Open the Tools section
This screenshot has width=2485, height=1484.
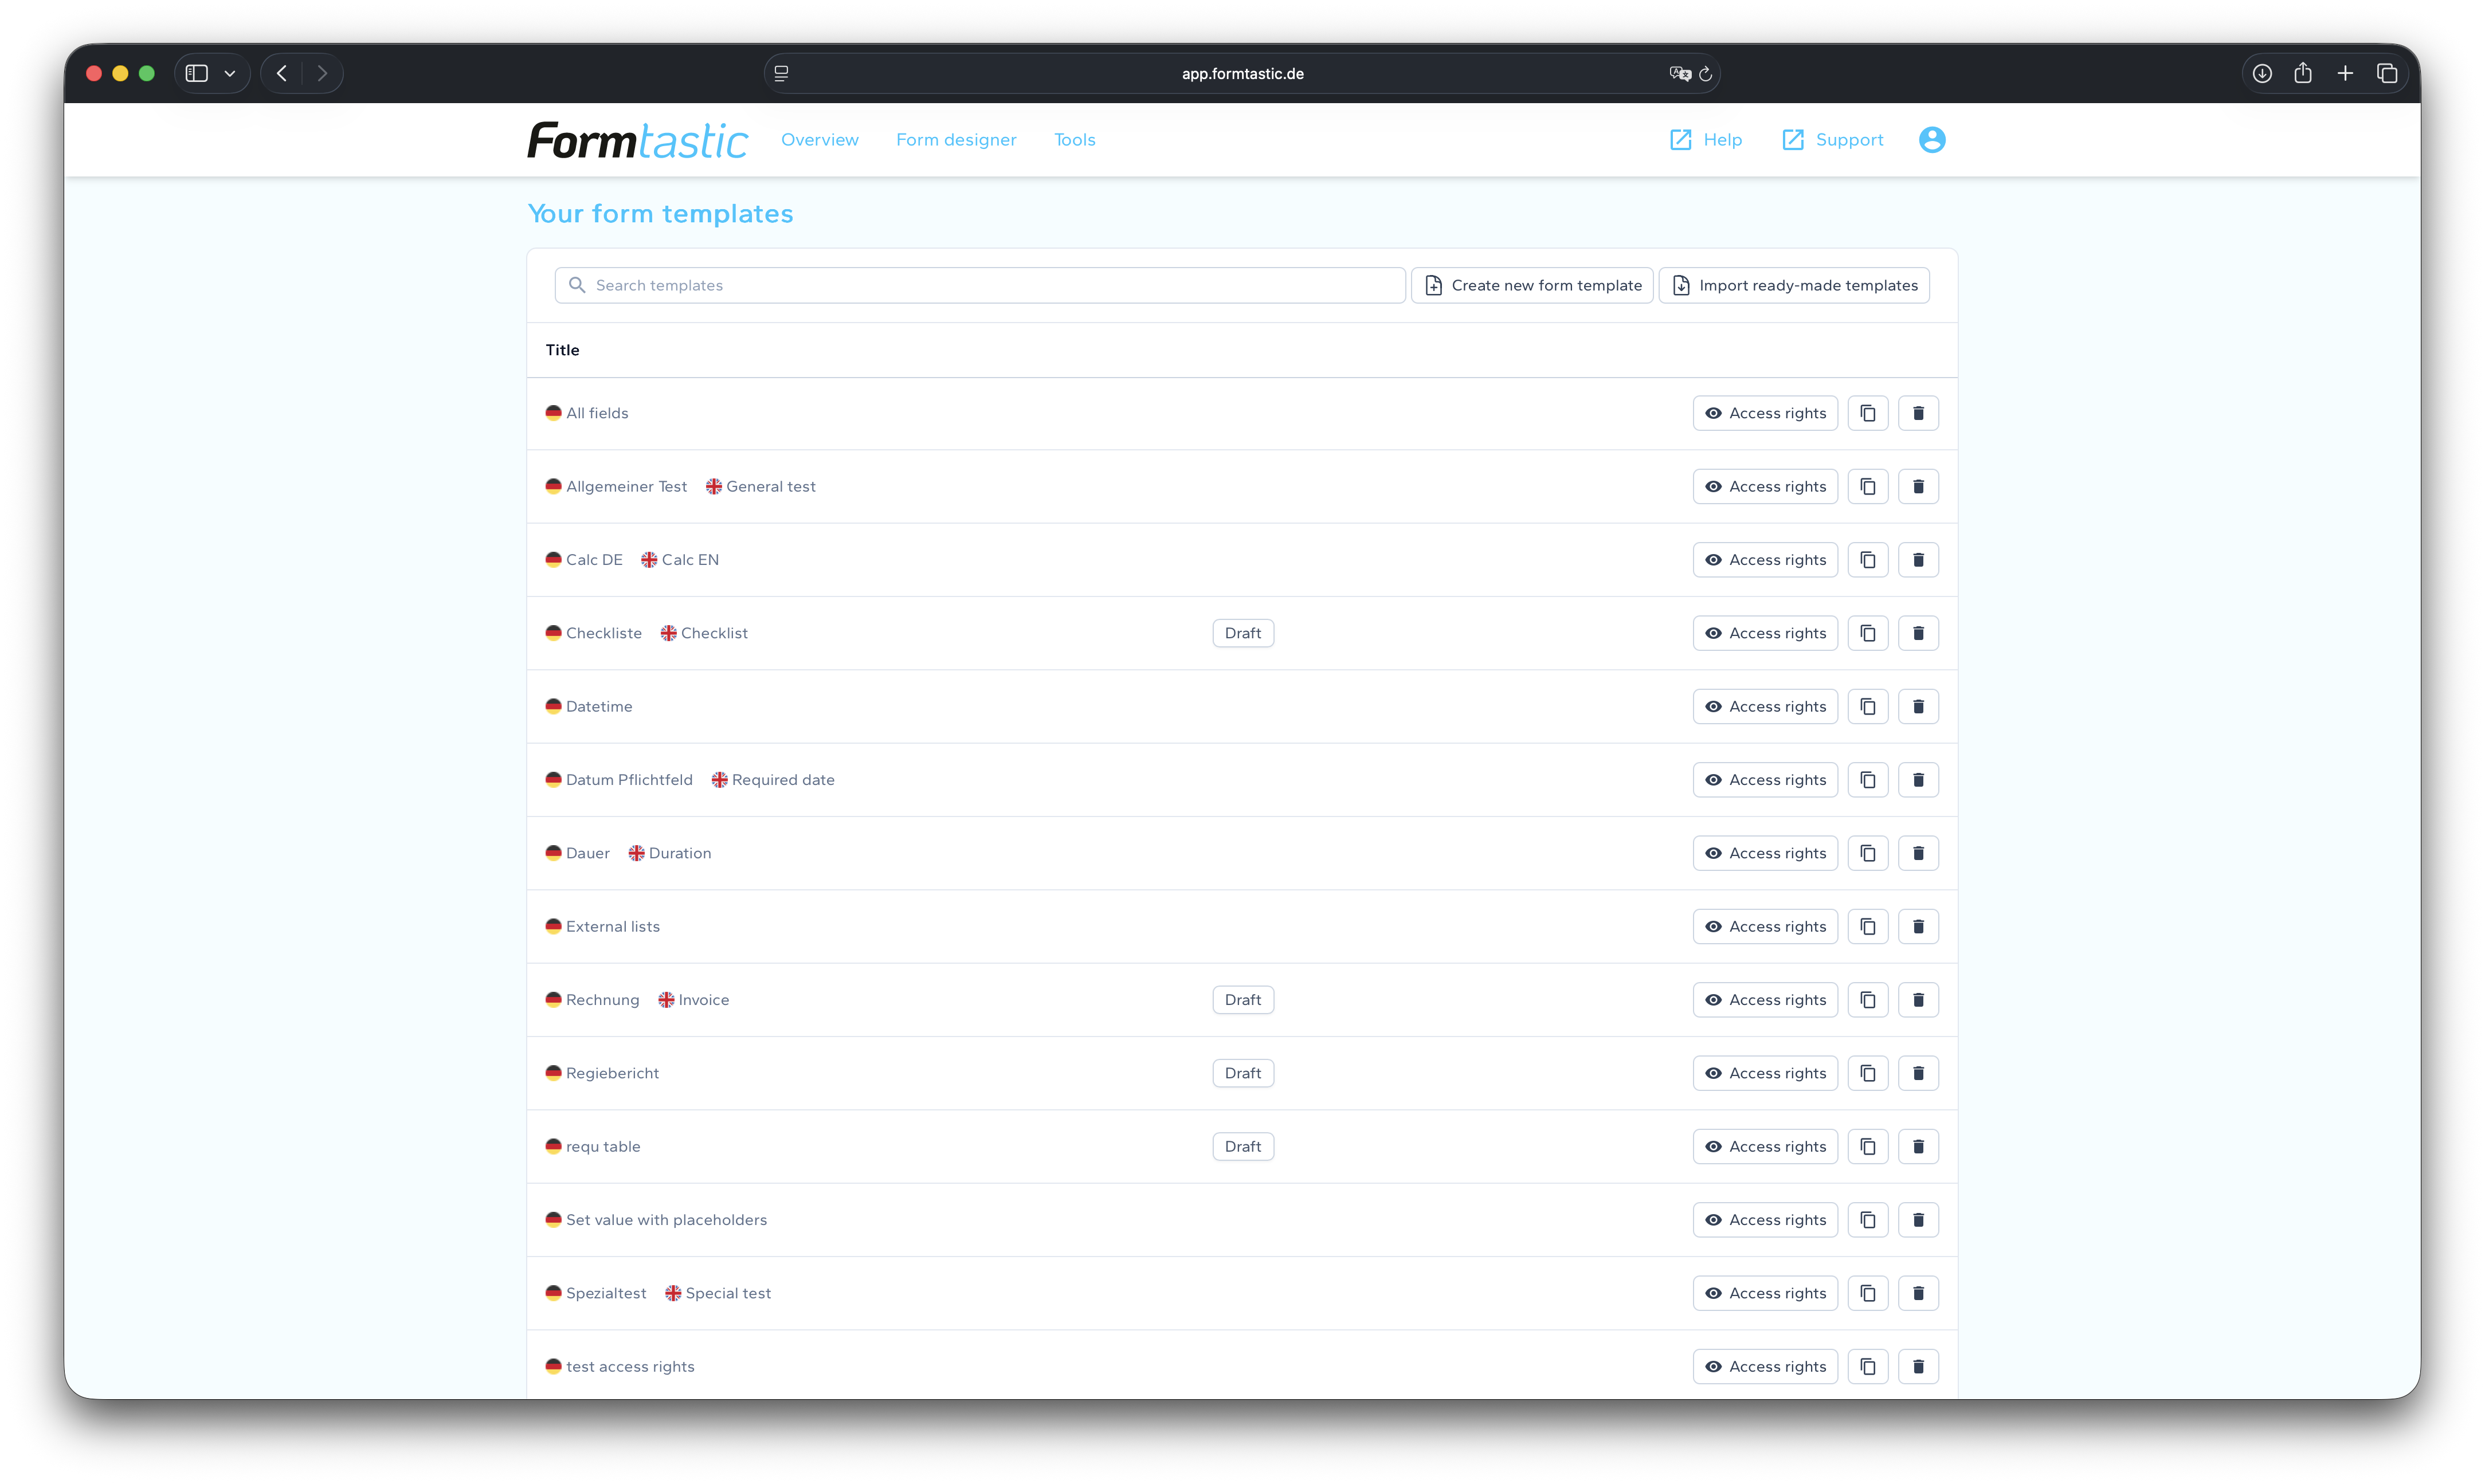pos(1074,139)
